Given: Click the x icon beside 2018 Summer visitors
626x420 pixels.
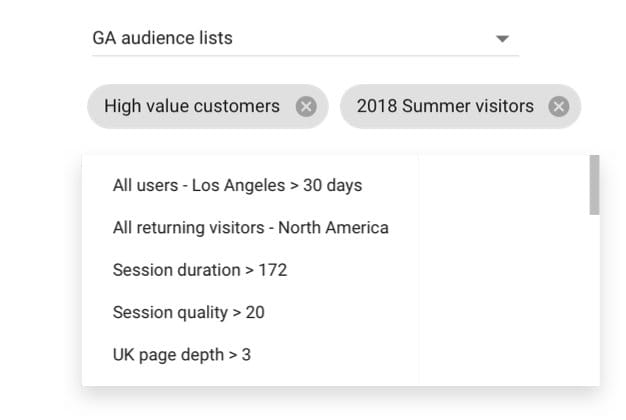Looking at the screenshot, I should point(559,107).
